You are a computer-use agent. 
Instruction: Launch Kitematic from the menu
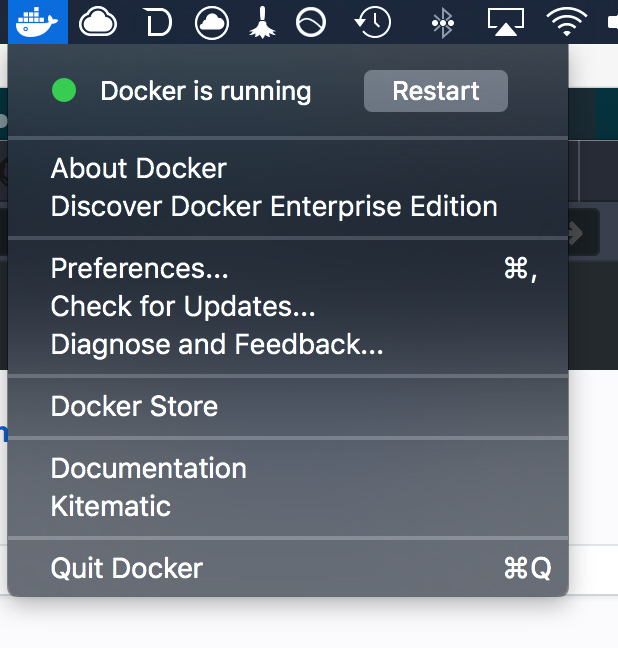(x=288, y=506)
